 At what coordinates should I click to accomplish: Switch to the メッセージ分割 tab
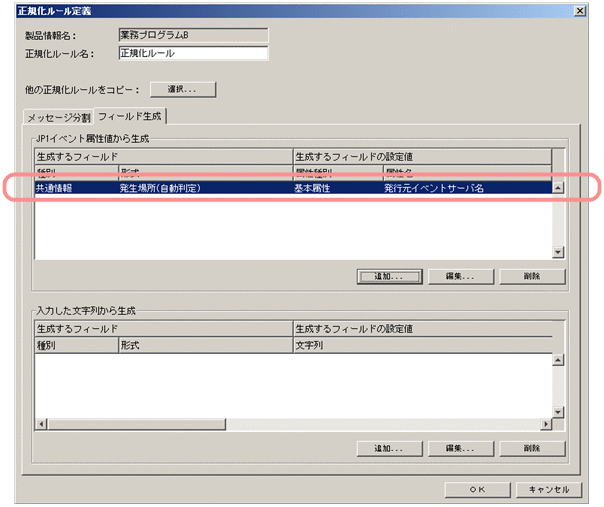click(59, 118)
